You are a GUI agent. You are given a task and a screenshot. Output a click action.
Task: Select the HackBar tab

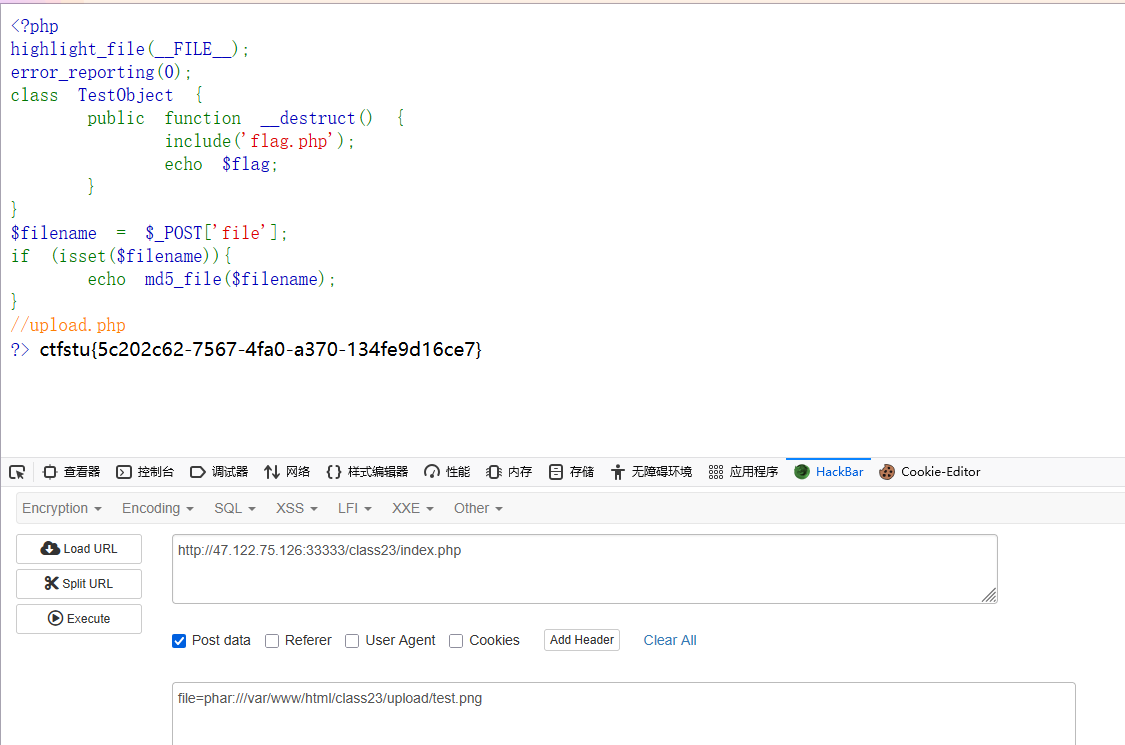(829, 472)
